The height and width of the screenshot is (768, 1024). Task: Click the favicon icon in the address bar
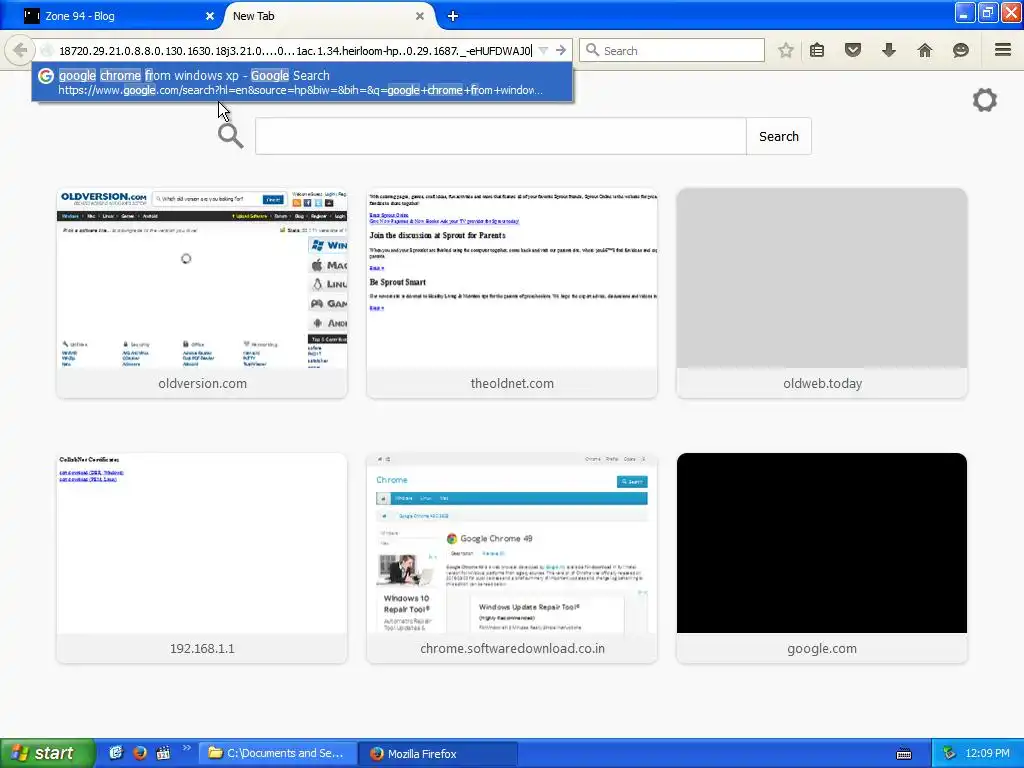[x=47, y=50]
